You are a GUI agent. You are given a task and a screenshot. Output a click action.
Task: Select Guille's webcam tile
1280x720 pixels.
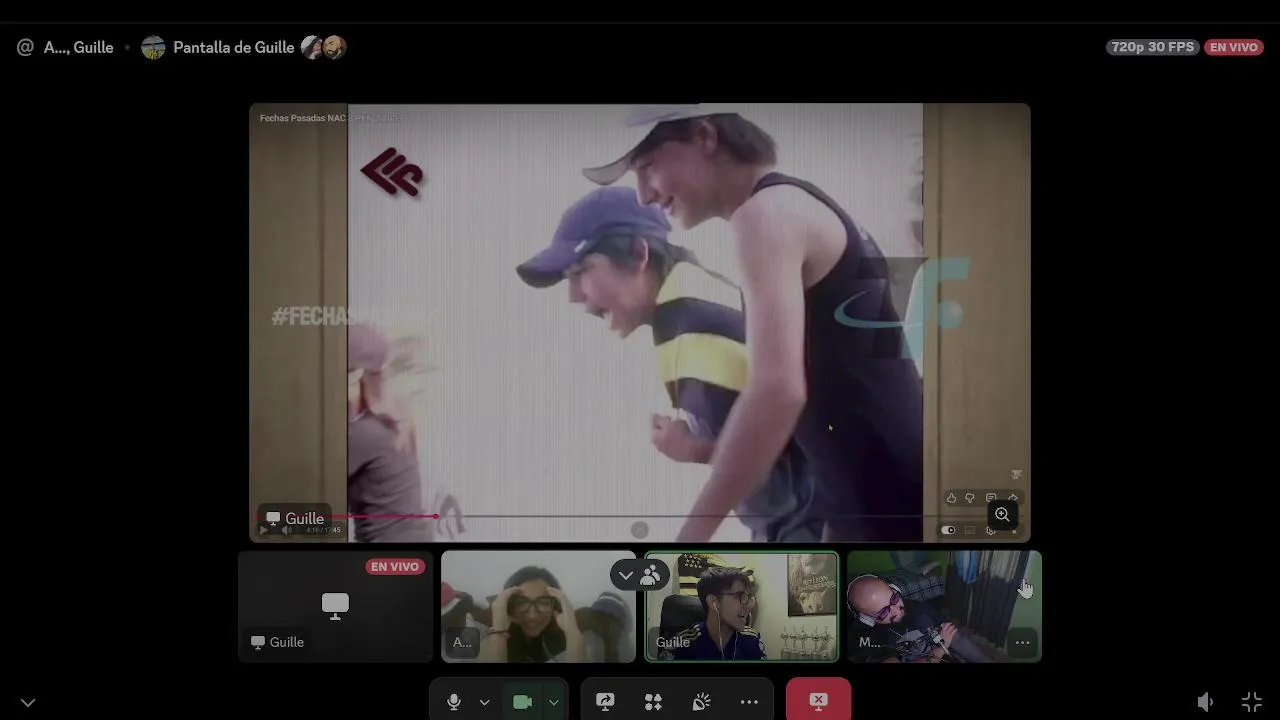(x=741, y=606)
